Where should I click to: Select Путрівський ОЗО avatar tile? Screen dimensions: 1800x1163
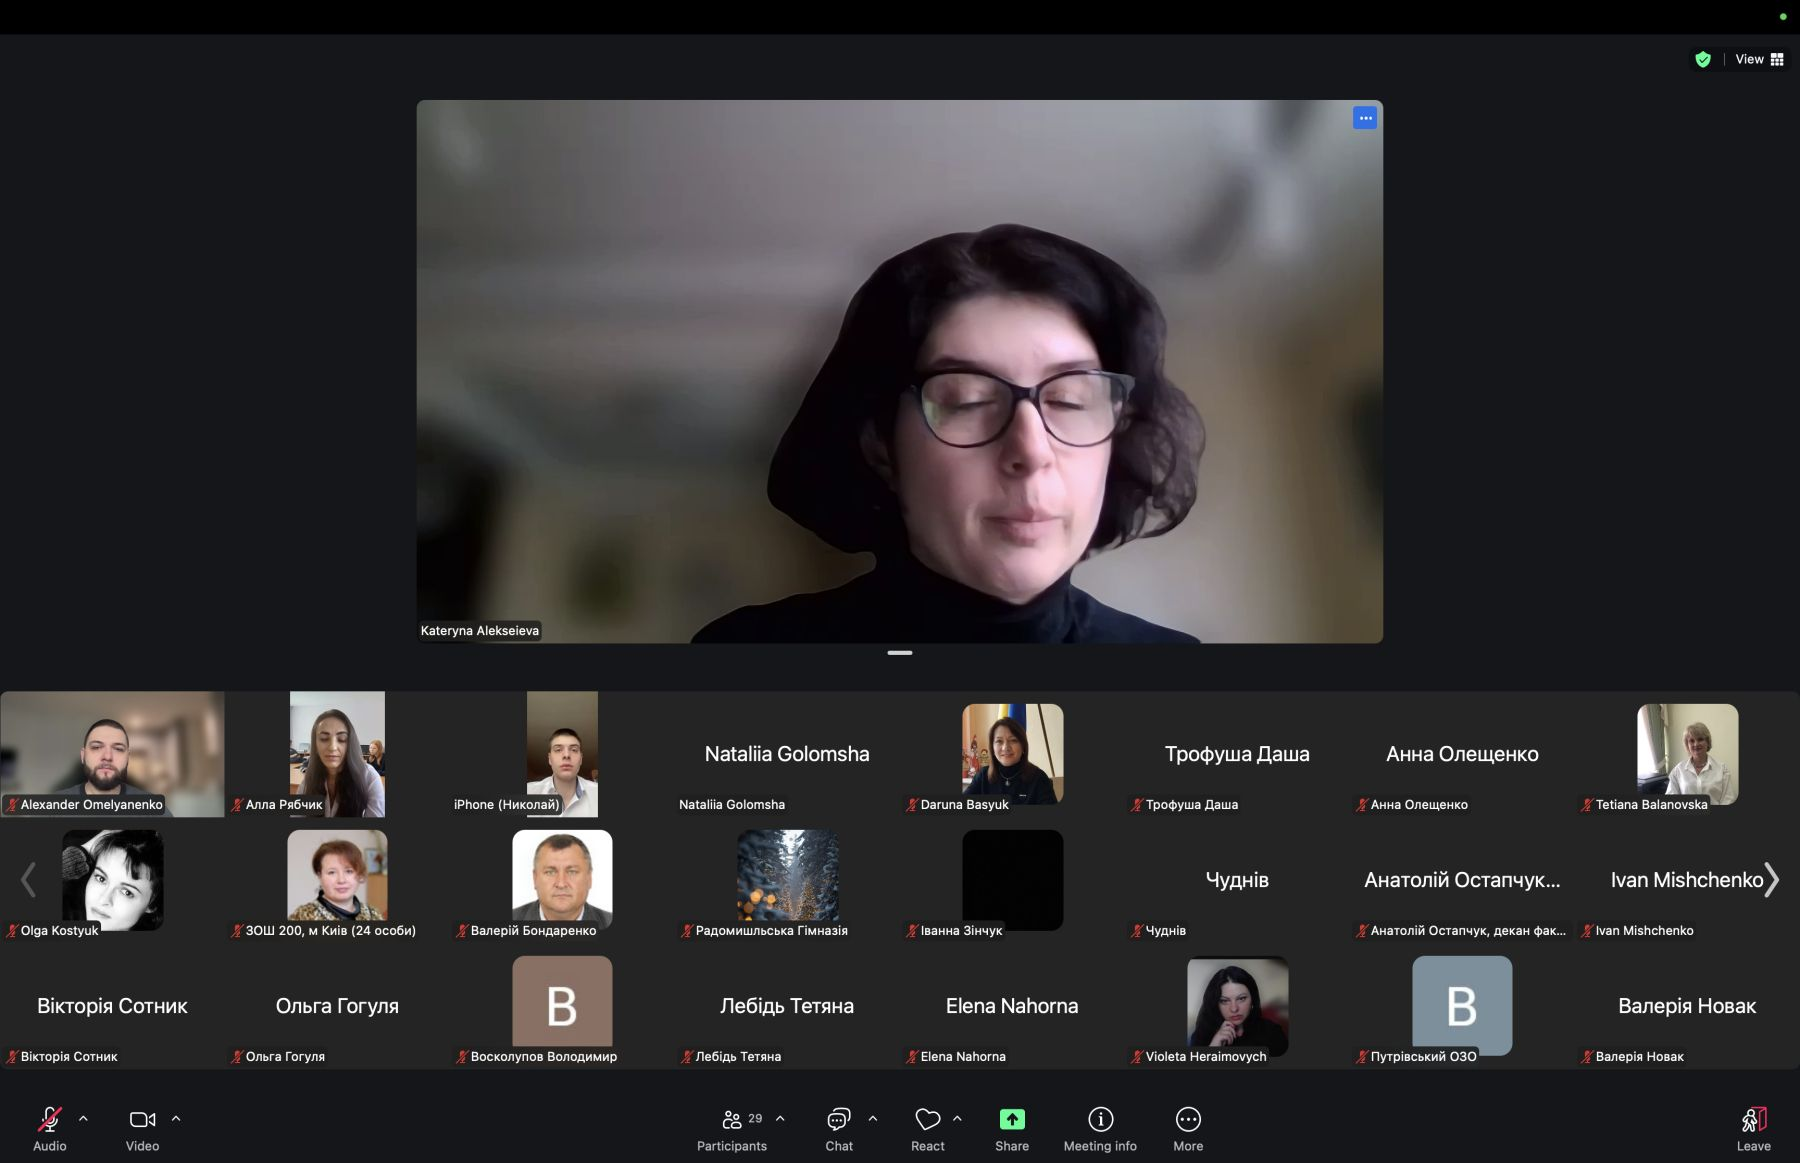(1462, 1006)
